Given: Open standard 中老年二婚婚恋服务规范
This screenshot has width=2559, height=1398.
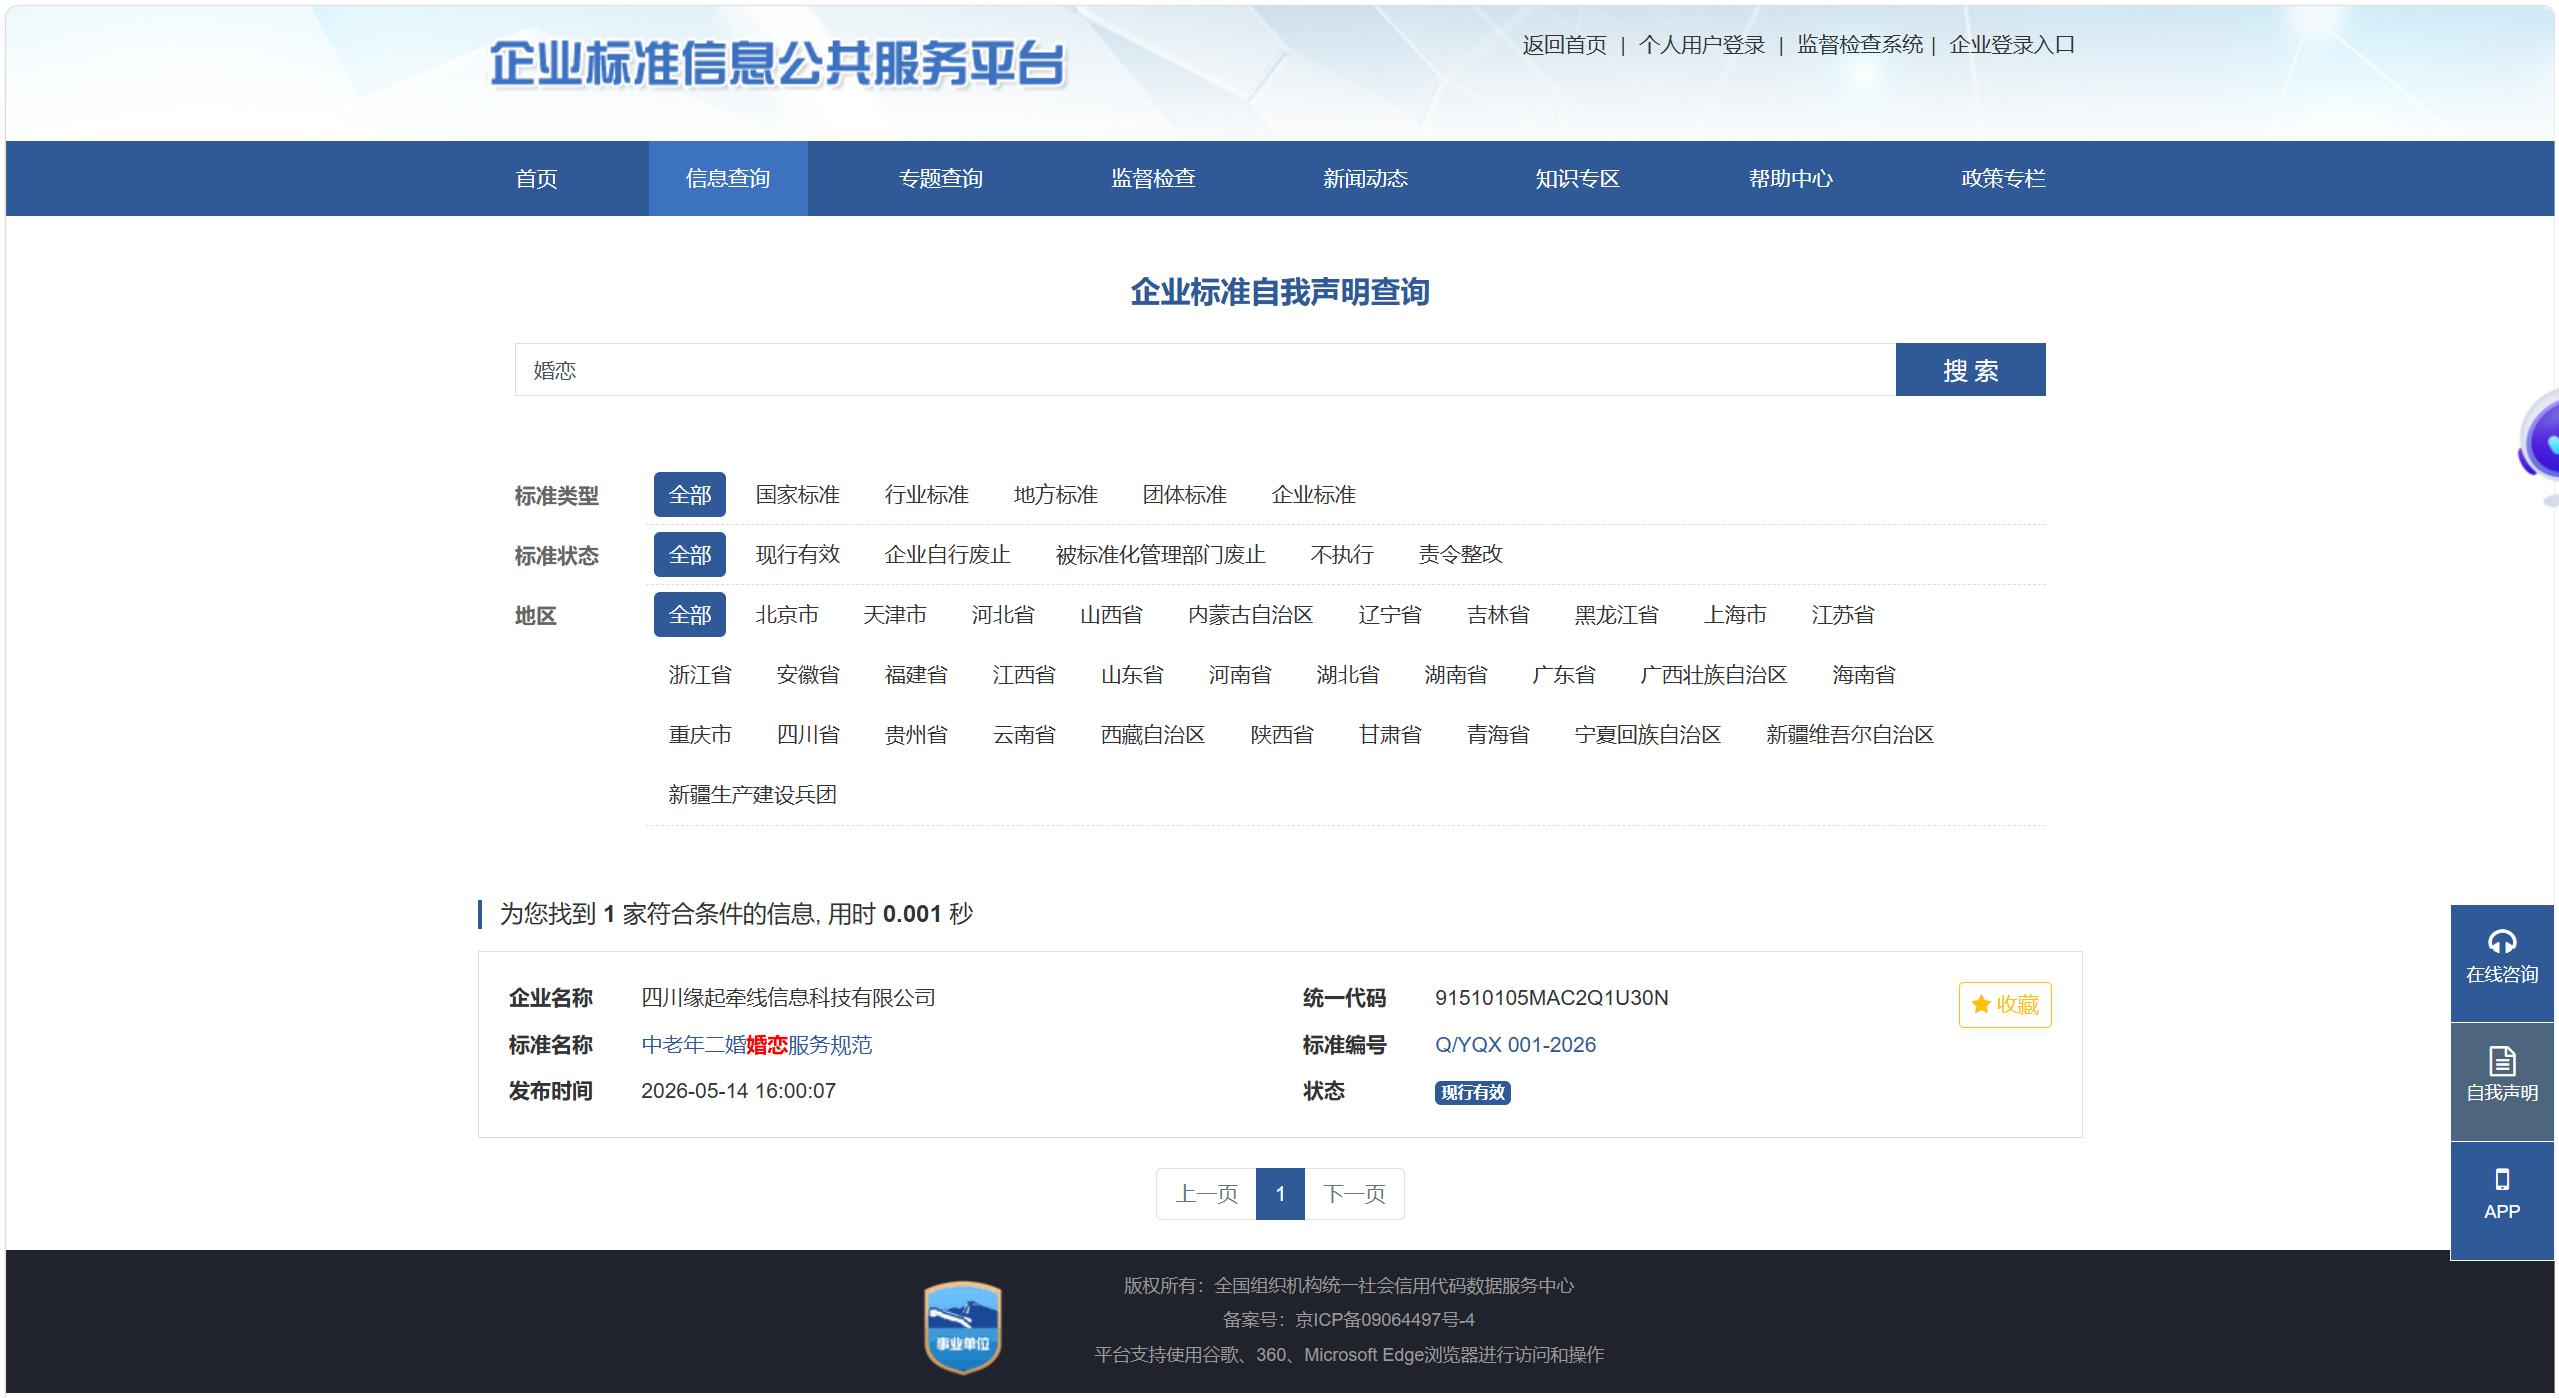Looking at the screenshot, I should [x=756, y=1045].
